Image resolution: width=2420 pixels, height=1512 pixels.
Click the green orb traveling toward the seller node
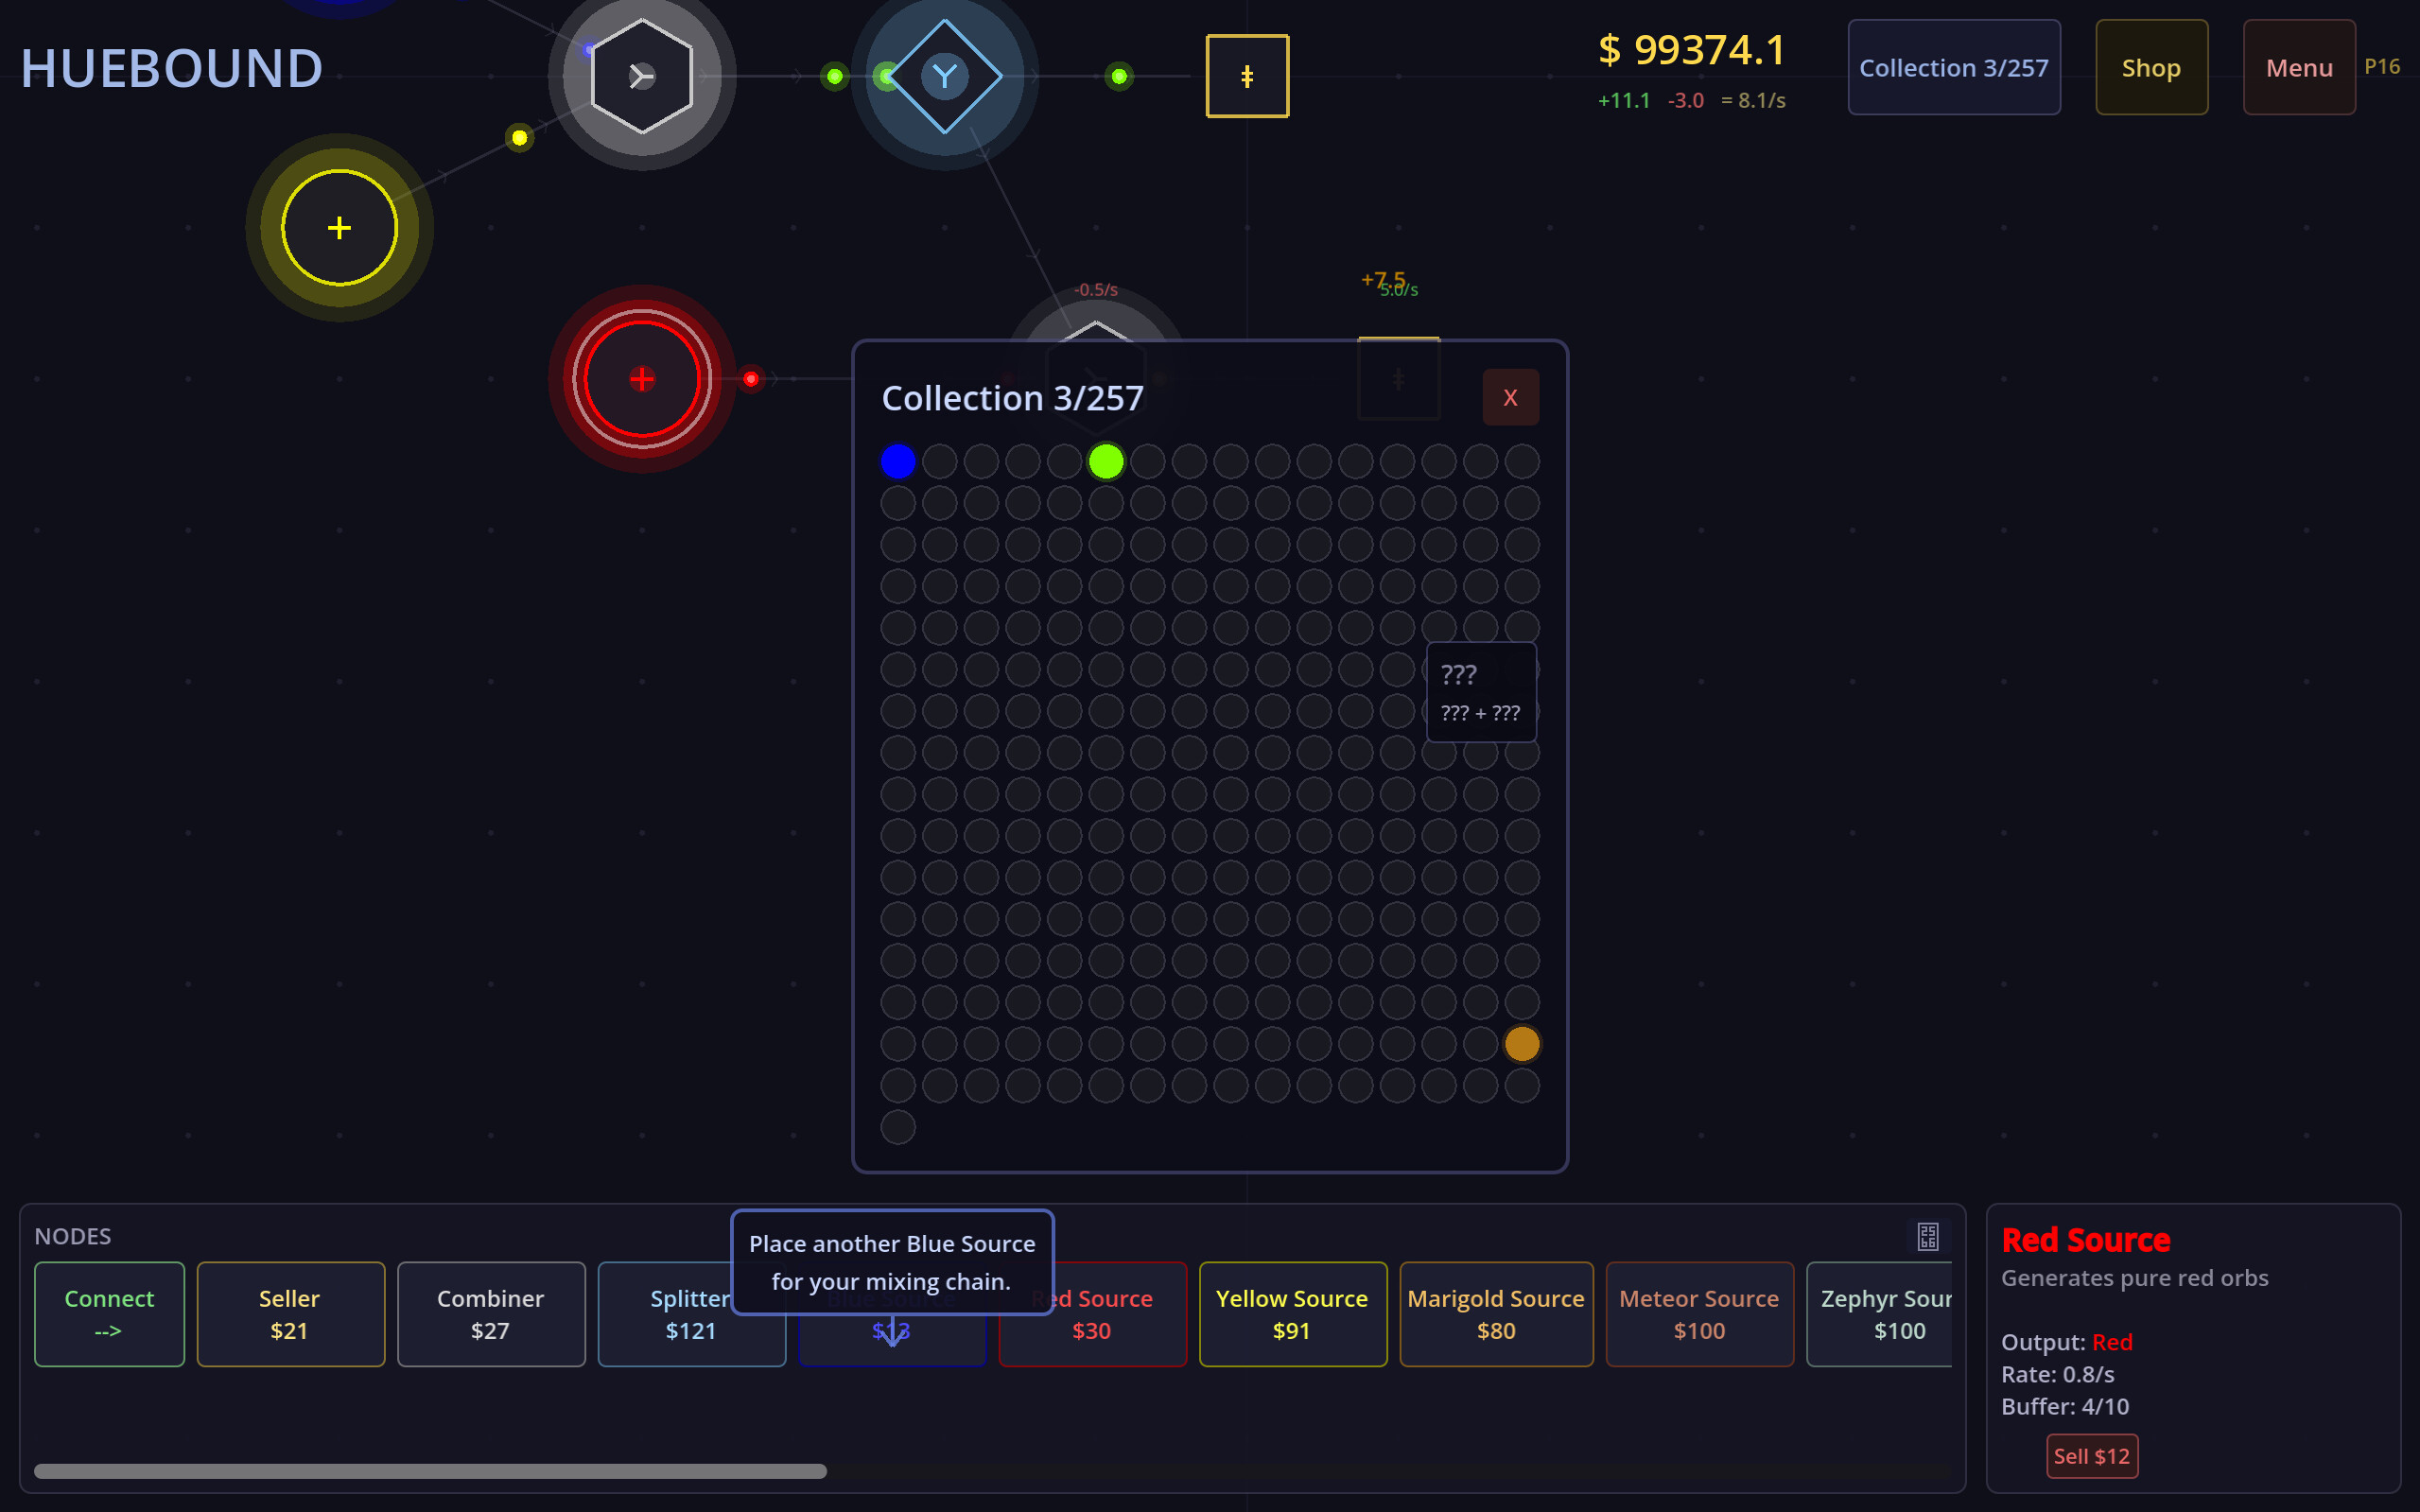1119,76
